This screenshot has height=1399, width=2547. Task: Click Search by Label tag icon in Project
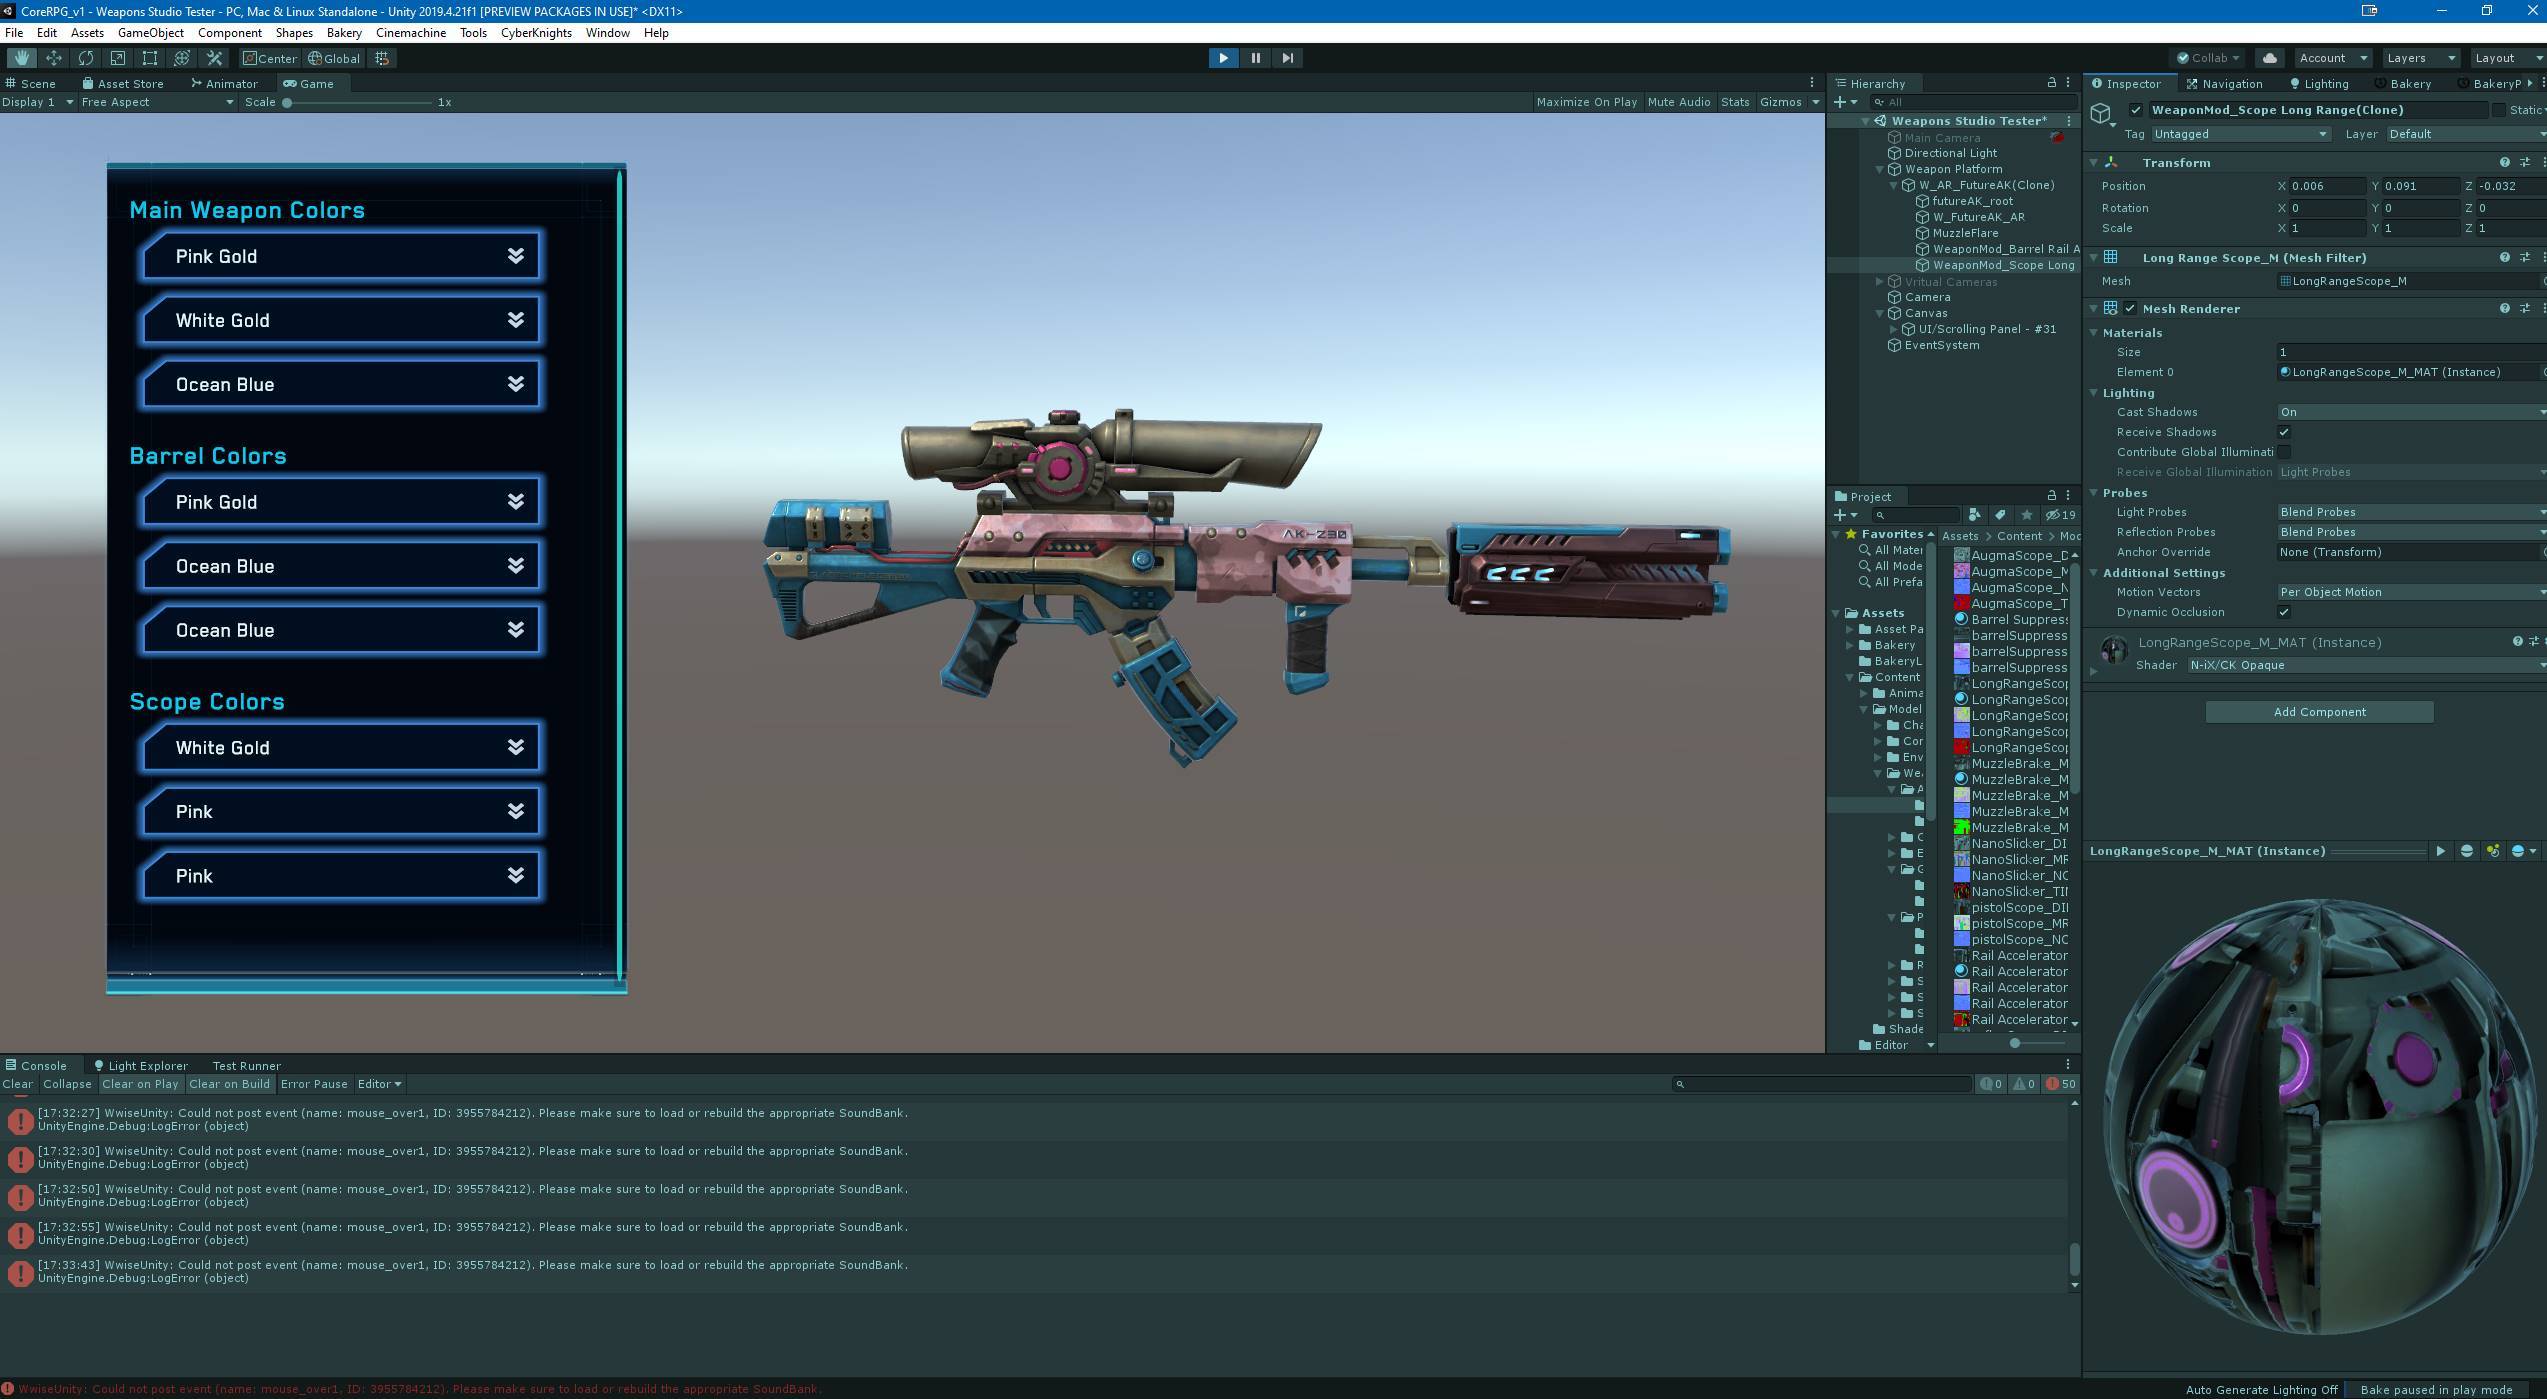click(x=2000, y=515)
